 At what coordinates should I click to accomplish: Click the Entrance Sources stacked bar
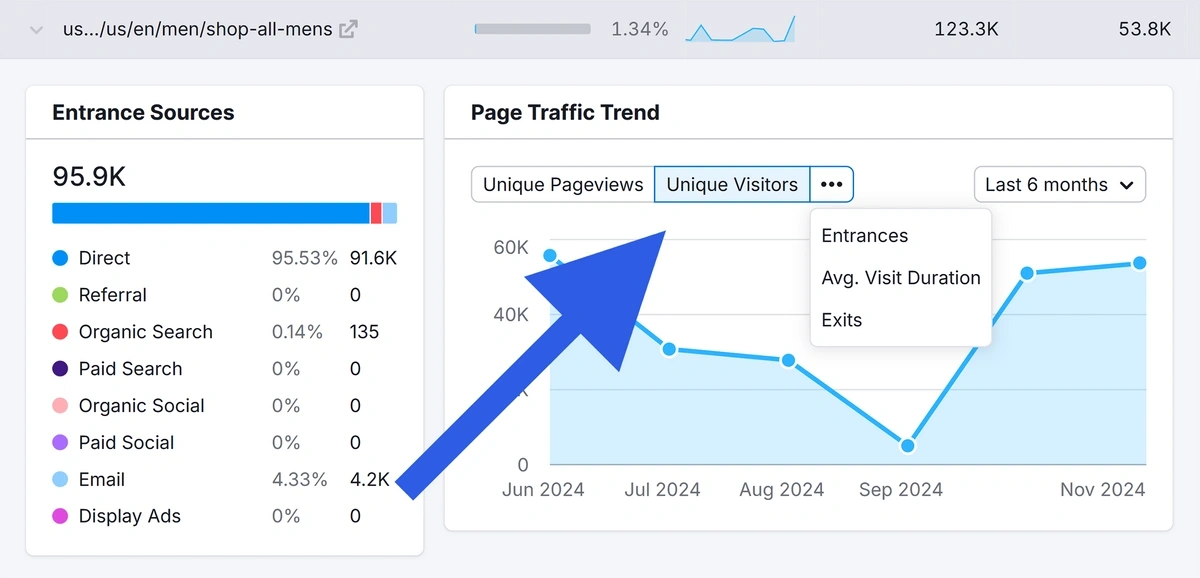[224, 213]
